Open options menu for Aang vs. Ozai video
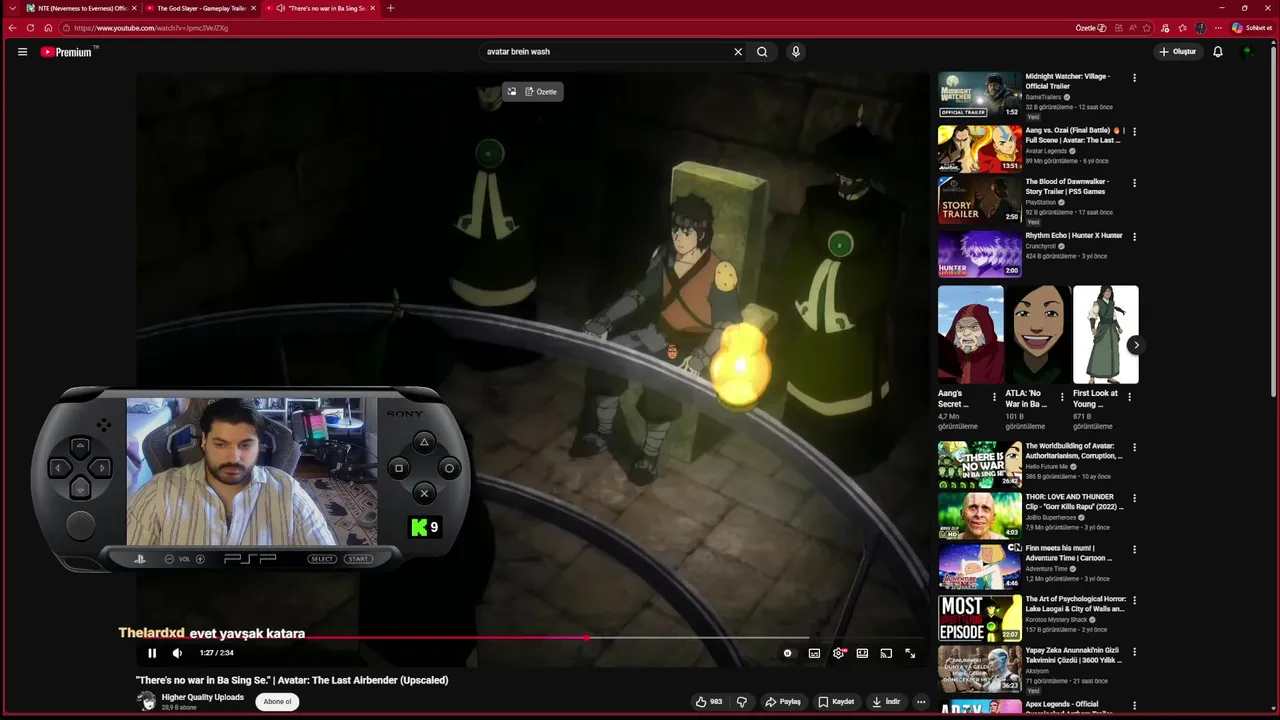Viewport: 1280px width, 720px height. (1134, 131)
